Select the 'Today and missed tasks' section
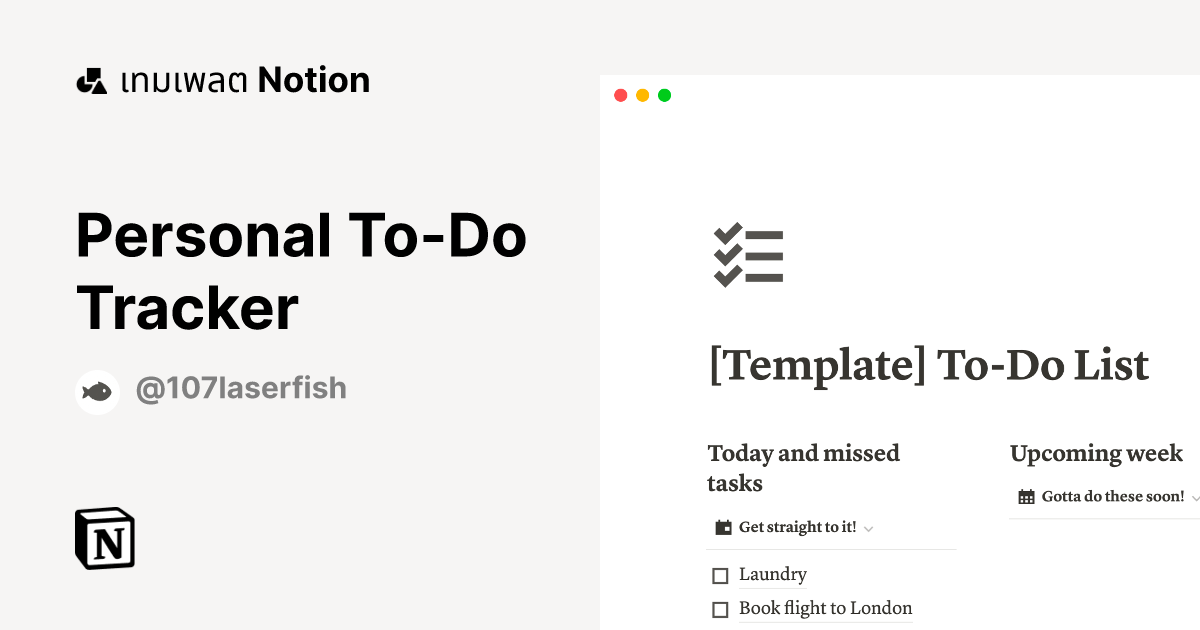 click(x=803, y=467)
